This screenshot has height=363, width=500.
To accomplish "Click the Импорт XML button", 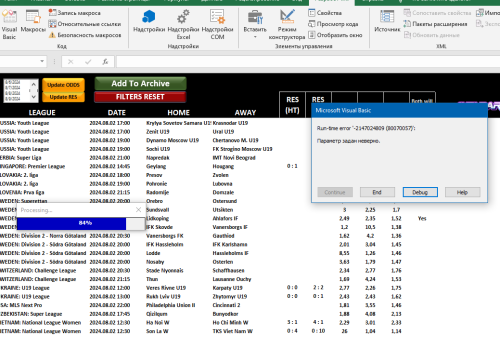I will (x=488, y=13).
